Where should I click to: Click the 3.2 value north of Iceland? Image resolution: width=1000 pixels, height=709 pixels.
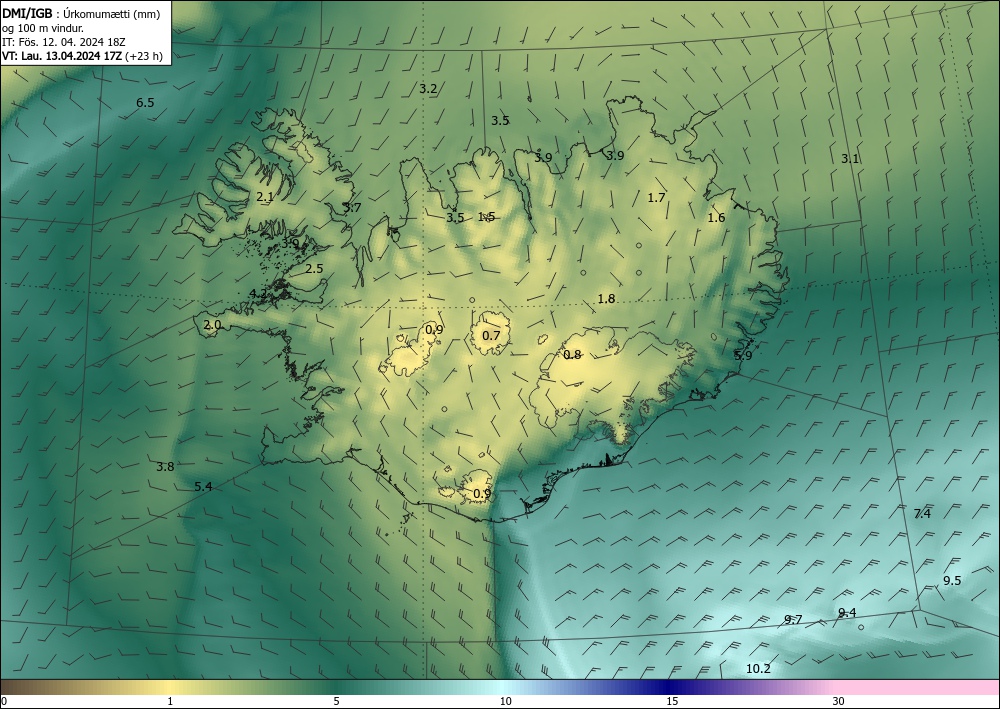coord(428,89)
